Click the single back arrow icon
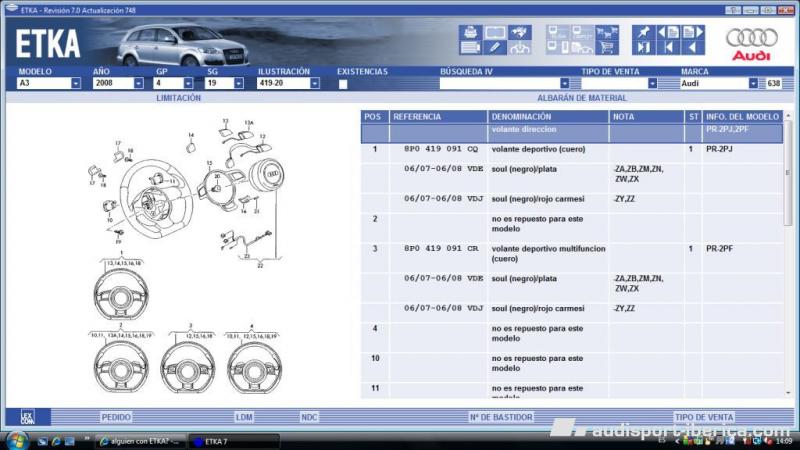800x450 pixels. [693, 47]
